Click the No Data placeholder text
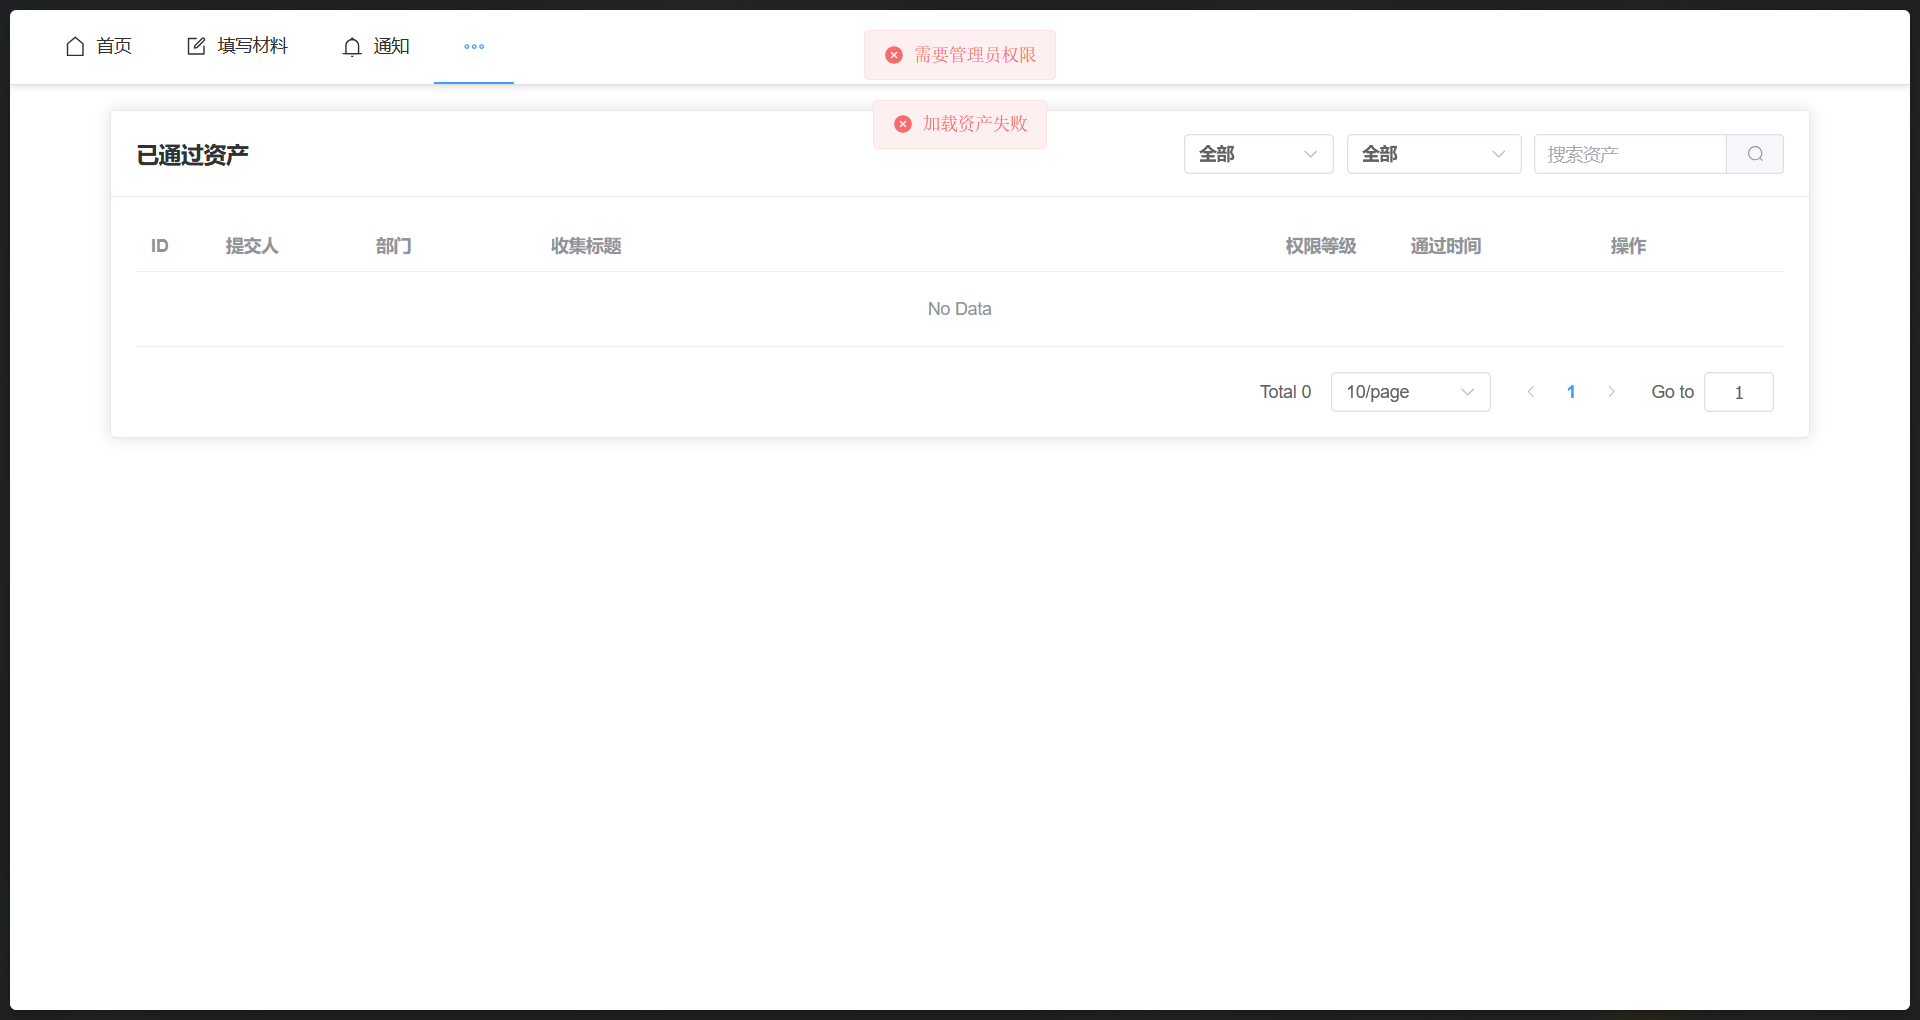 coord(960,309)
